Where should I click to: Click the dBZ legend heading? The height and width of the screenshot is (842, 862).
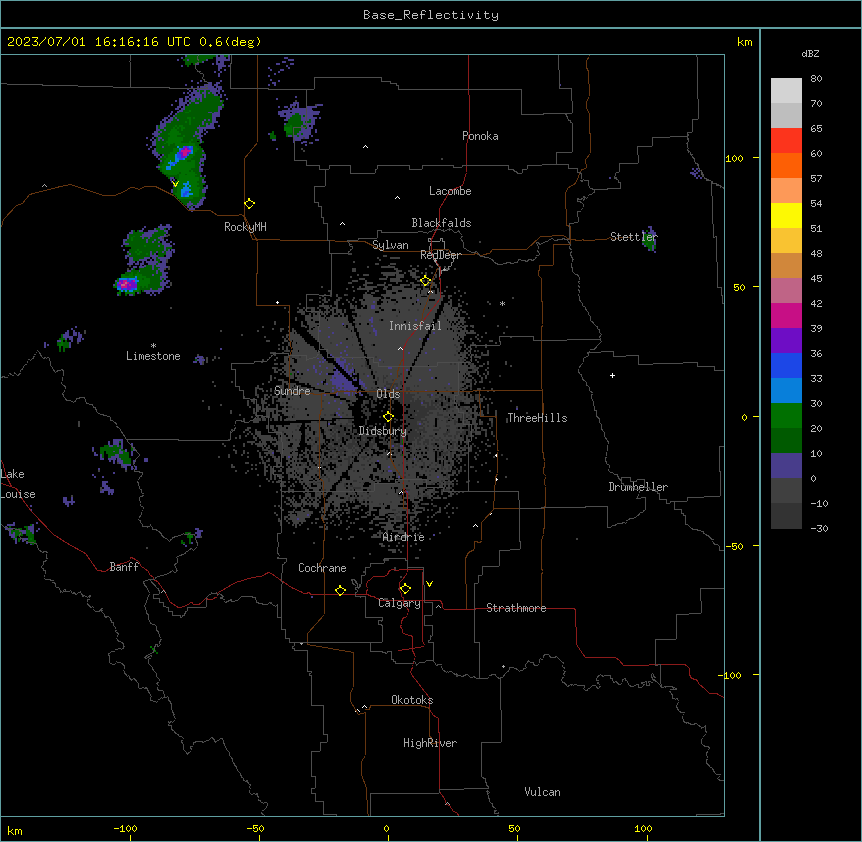click(810, 53)
